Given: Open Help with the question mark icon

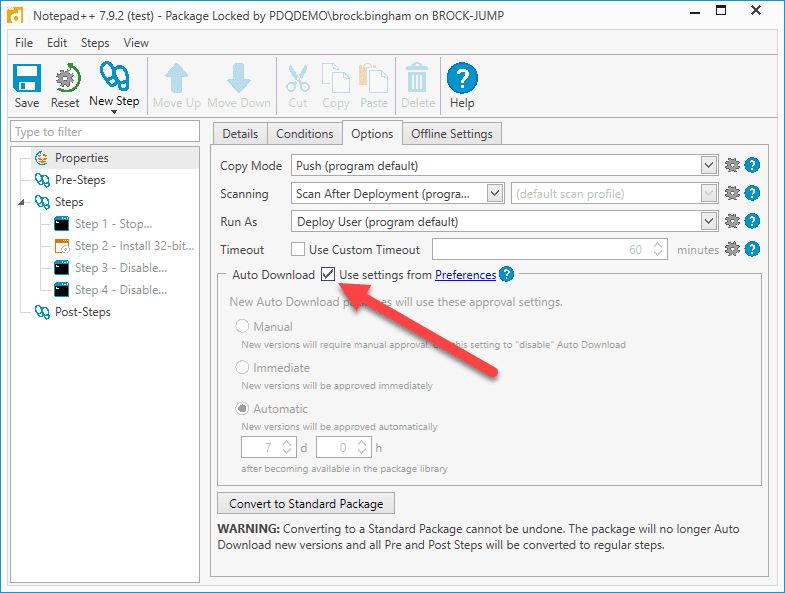Looking at the screenshot, I should (x=462, y=78).
